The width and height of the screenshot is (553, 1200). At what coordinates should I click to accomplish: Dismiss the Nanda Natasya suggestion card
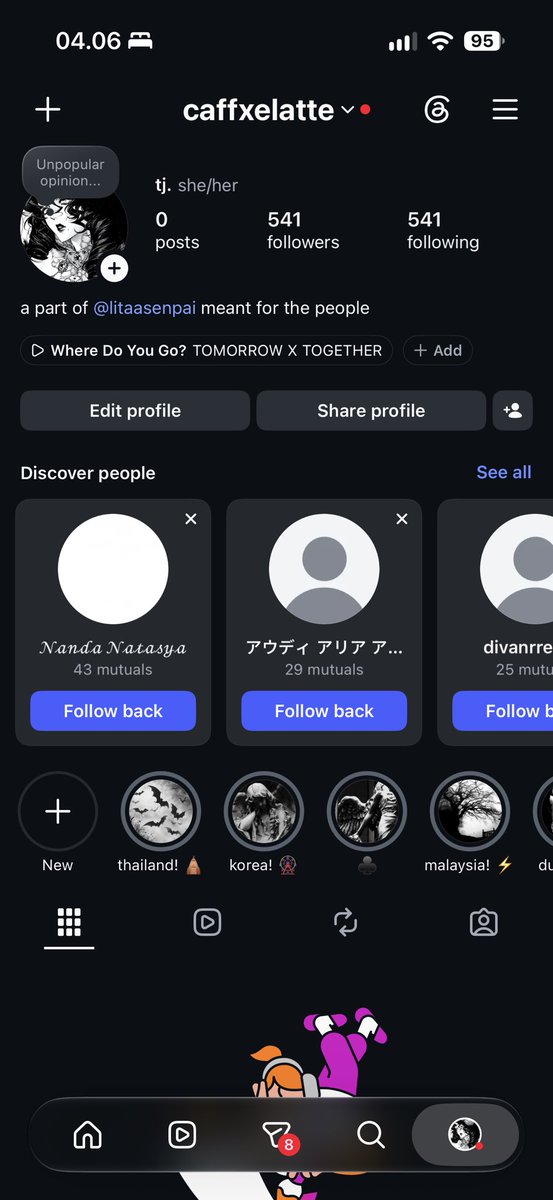[x=191, y=519]
